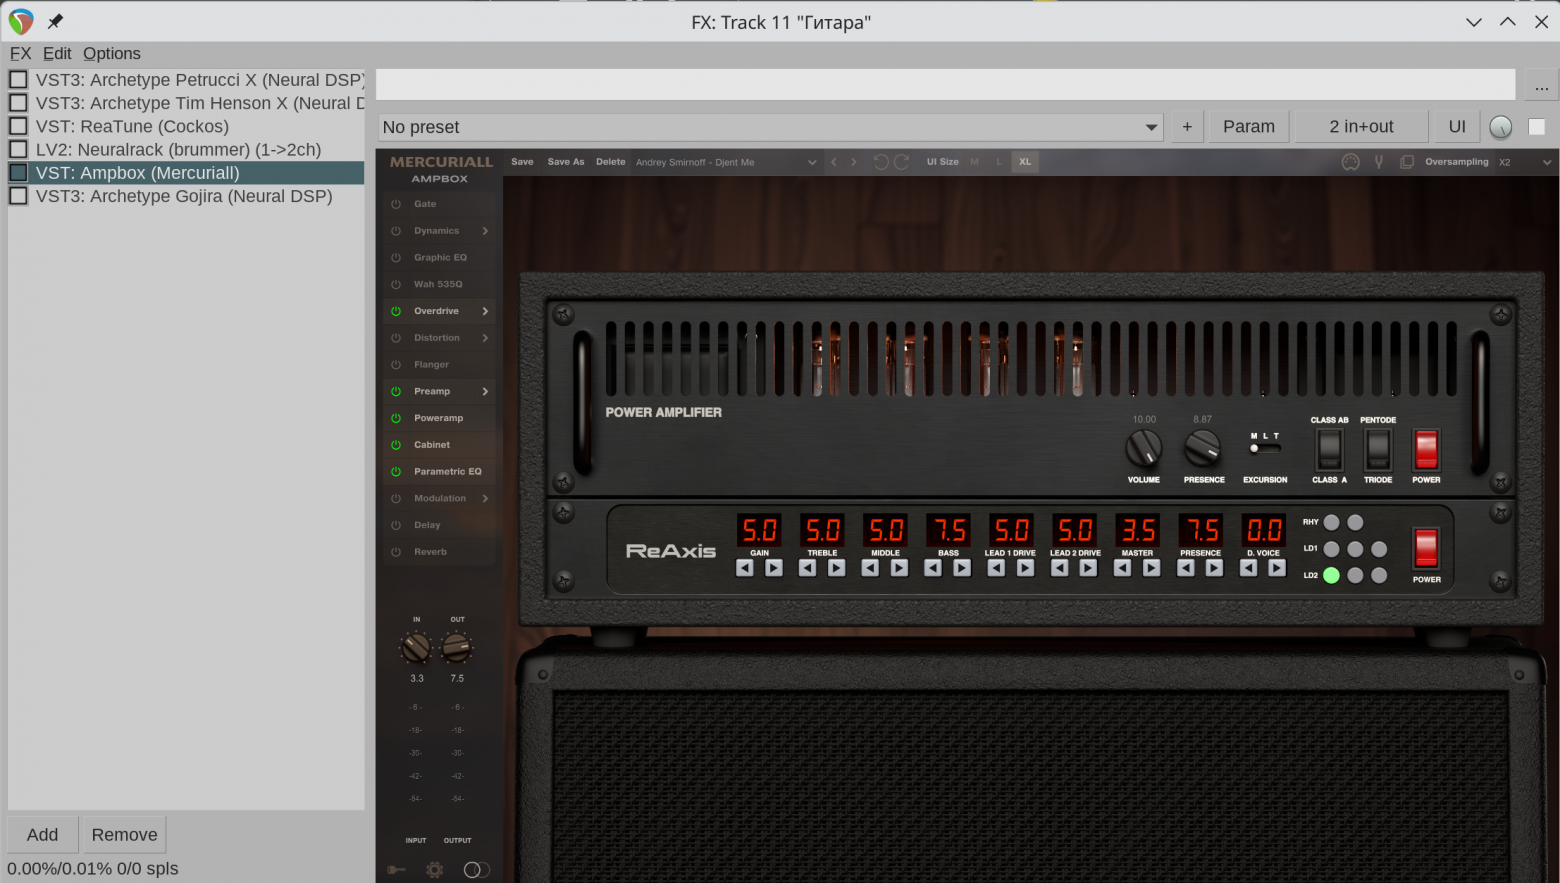The height and width of the screenshot is (883, 1560).
Task: Toggle the Delay power icon
Action: coord(396,525)
